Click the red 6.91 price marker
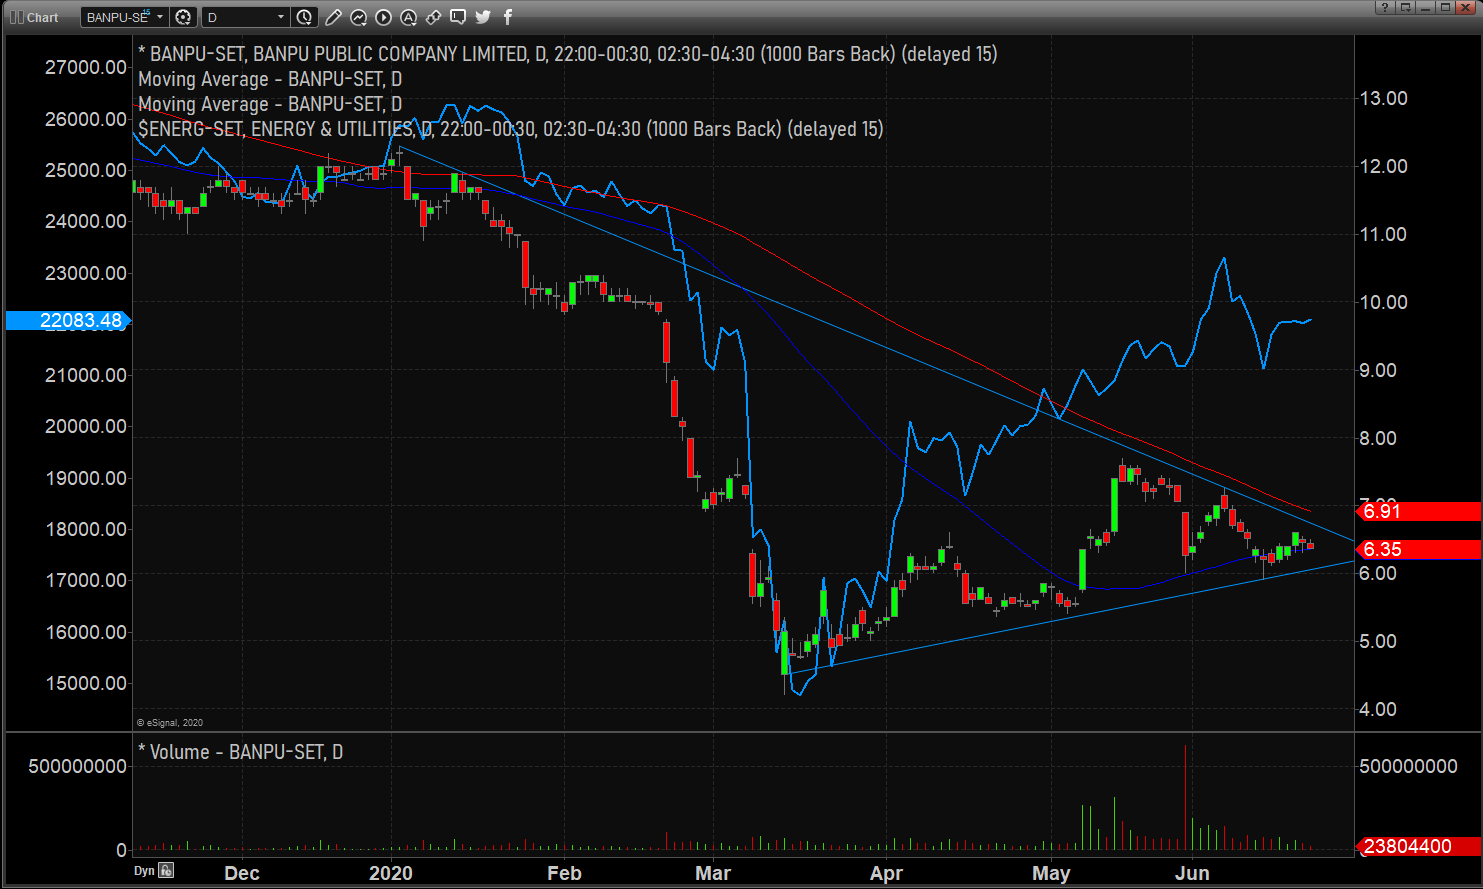 click(1419, 512)
